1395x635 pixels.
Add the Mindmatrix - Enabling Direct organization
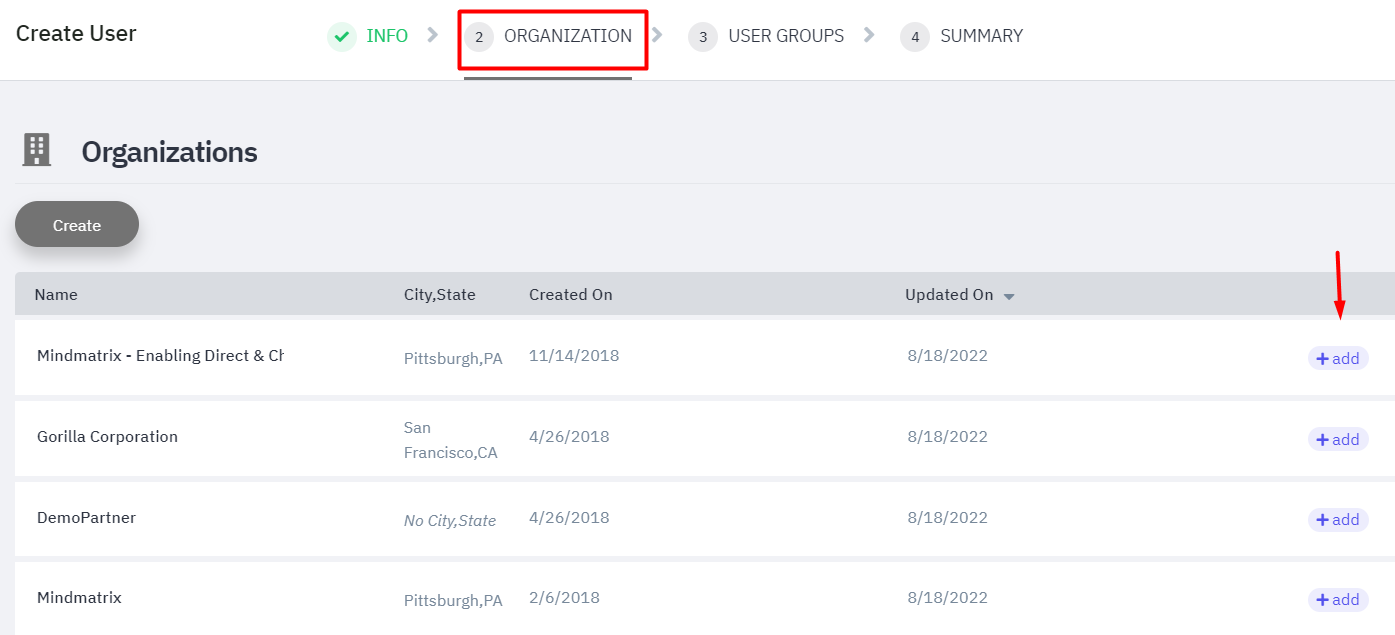pos(1338,358)
